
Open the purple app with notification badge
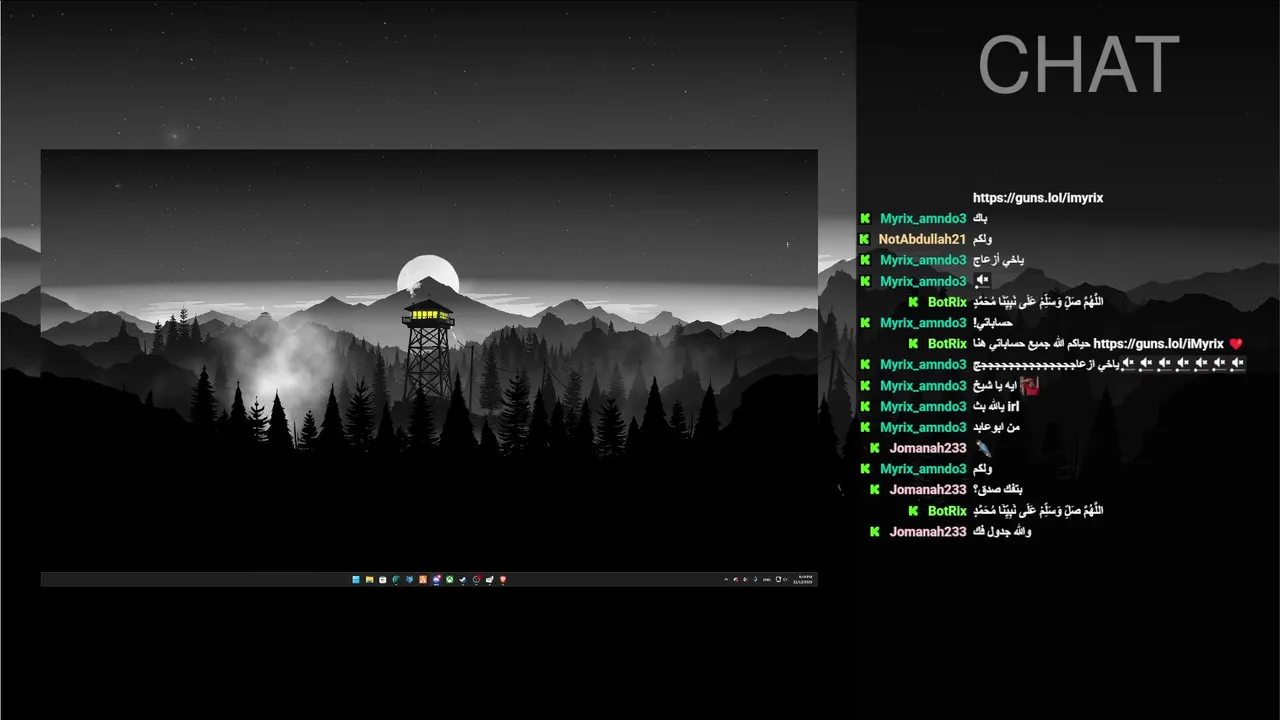436,579
